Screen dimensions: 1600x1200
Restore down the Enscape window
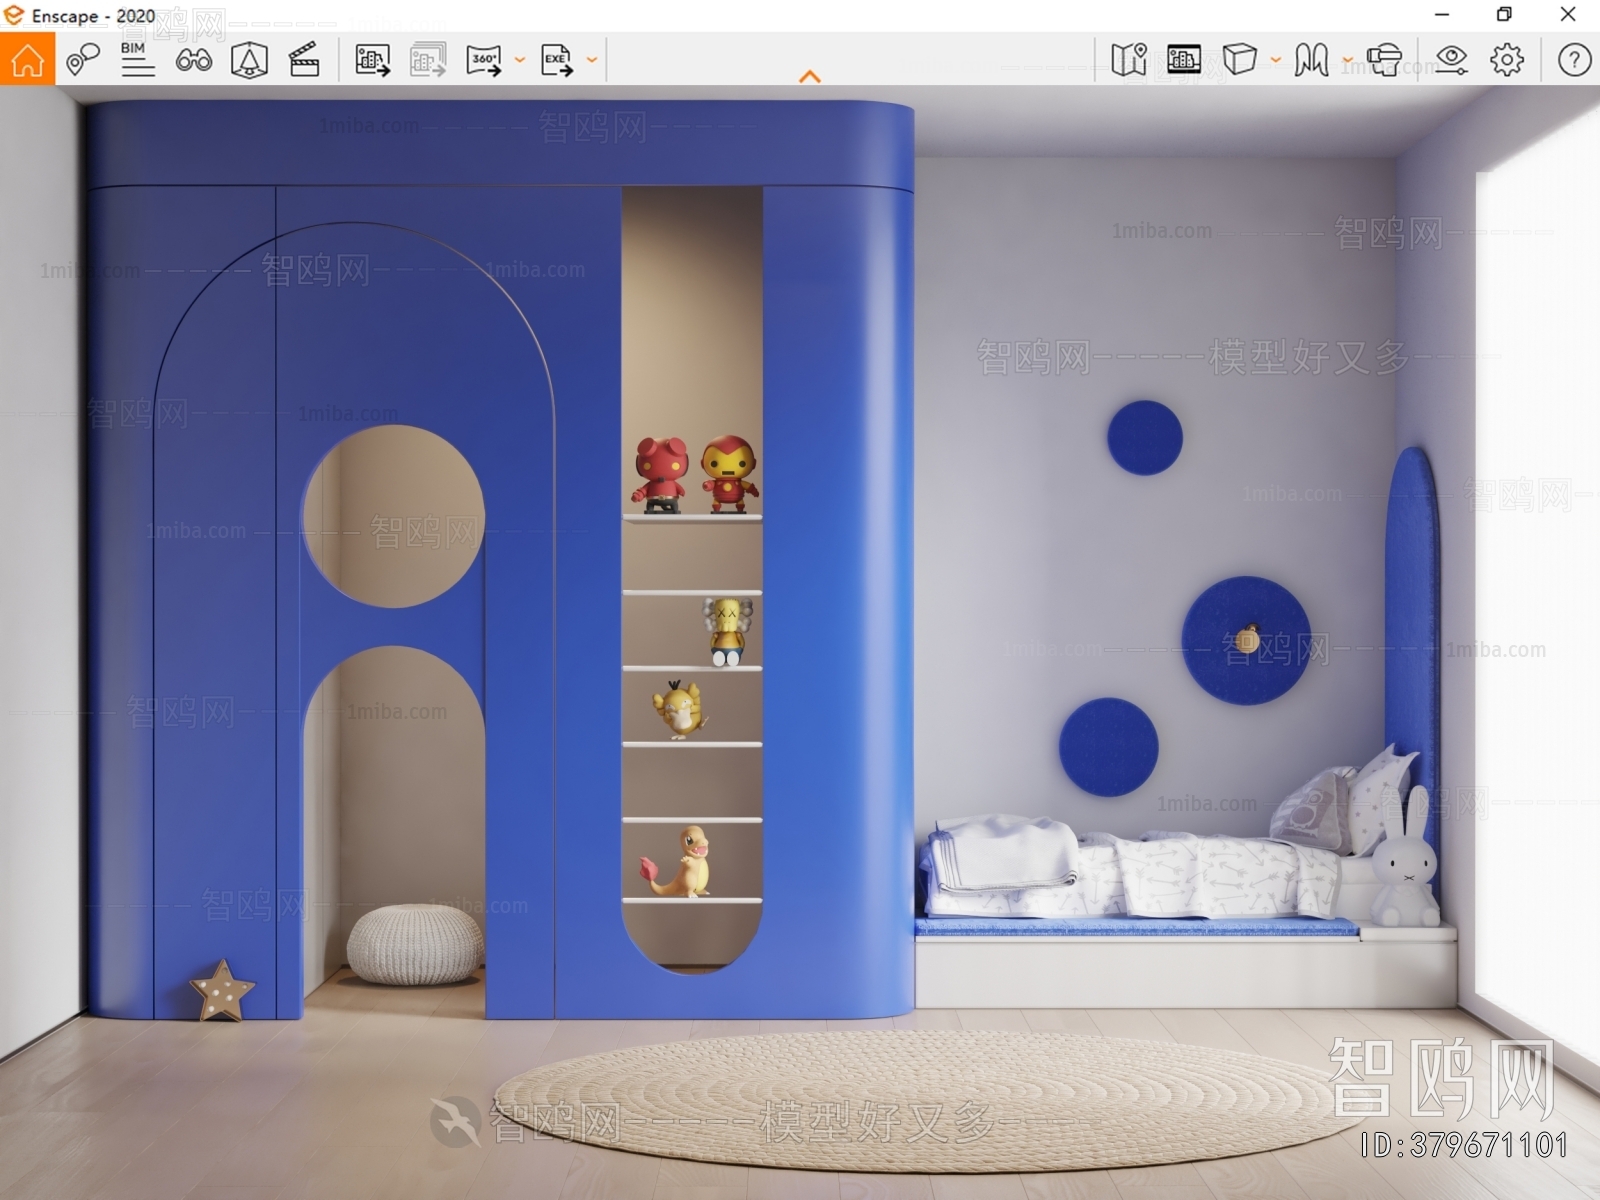[1504, 15]
